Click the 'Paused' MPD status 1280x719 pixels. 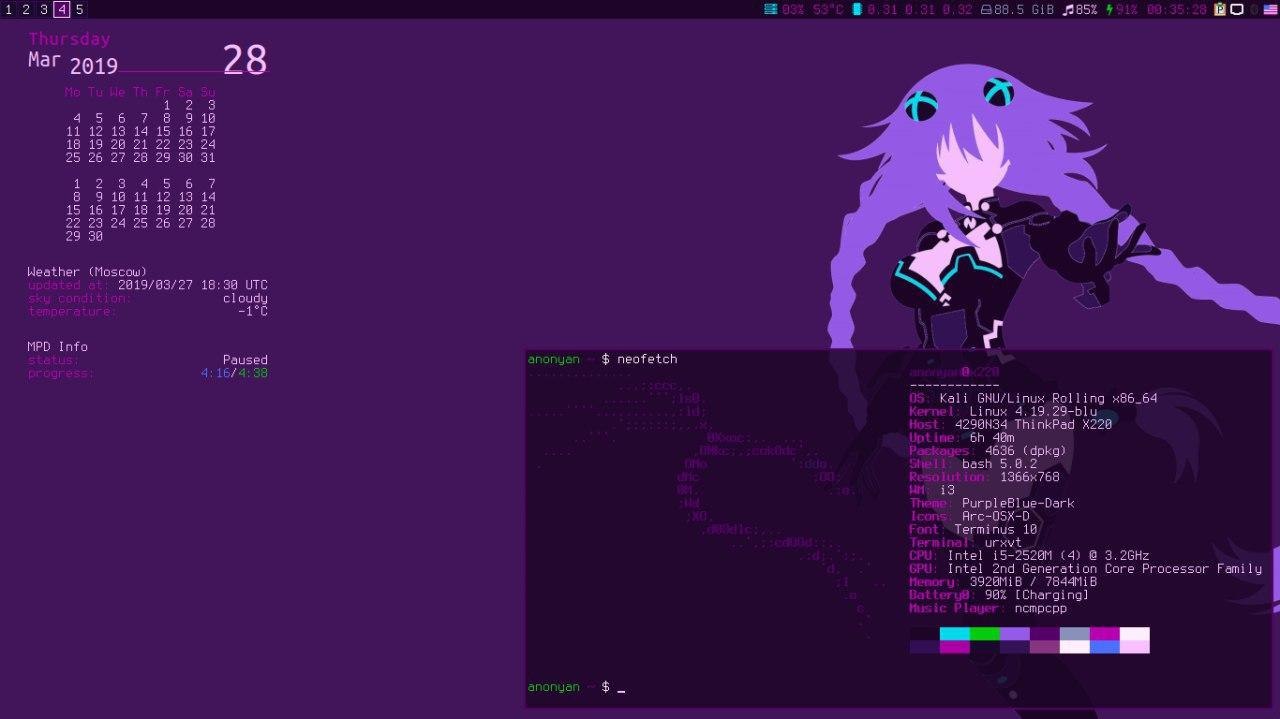point(245,360)
